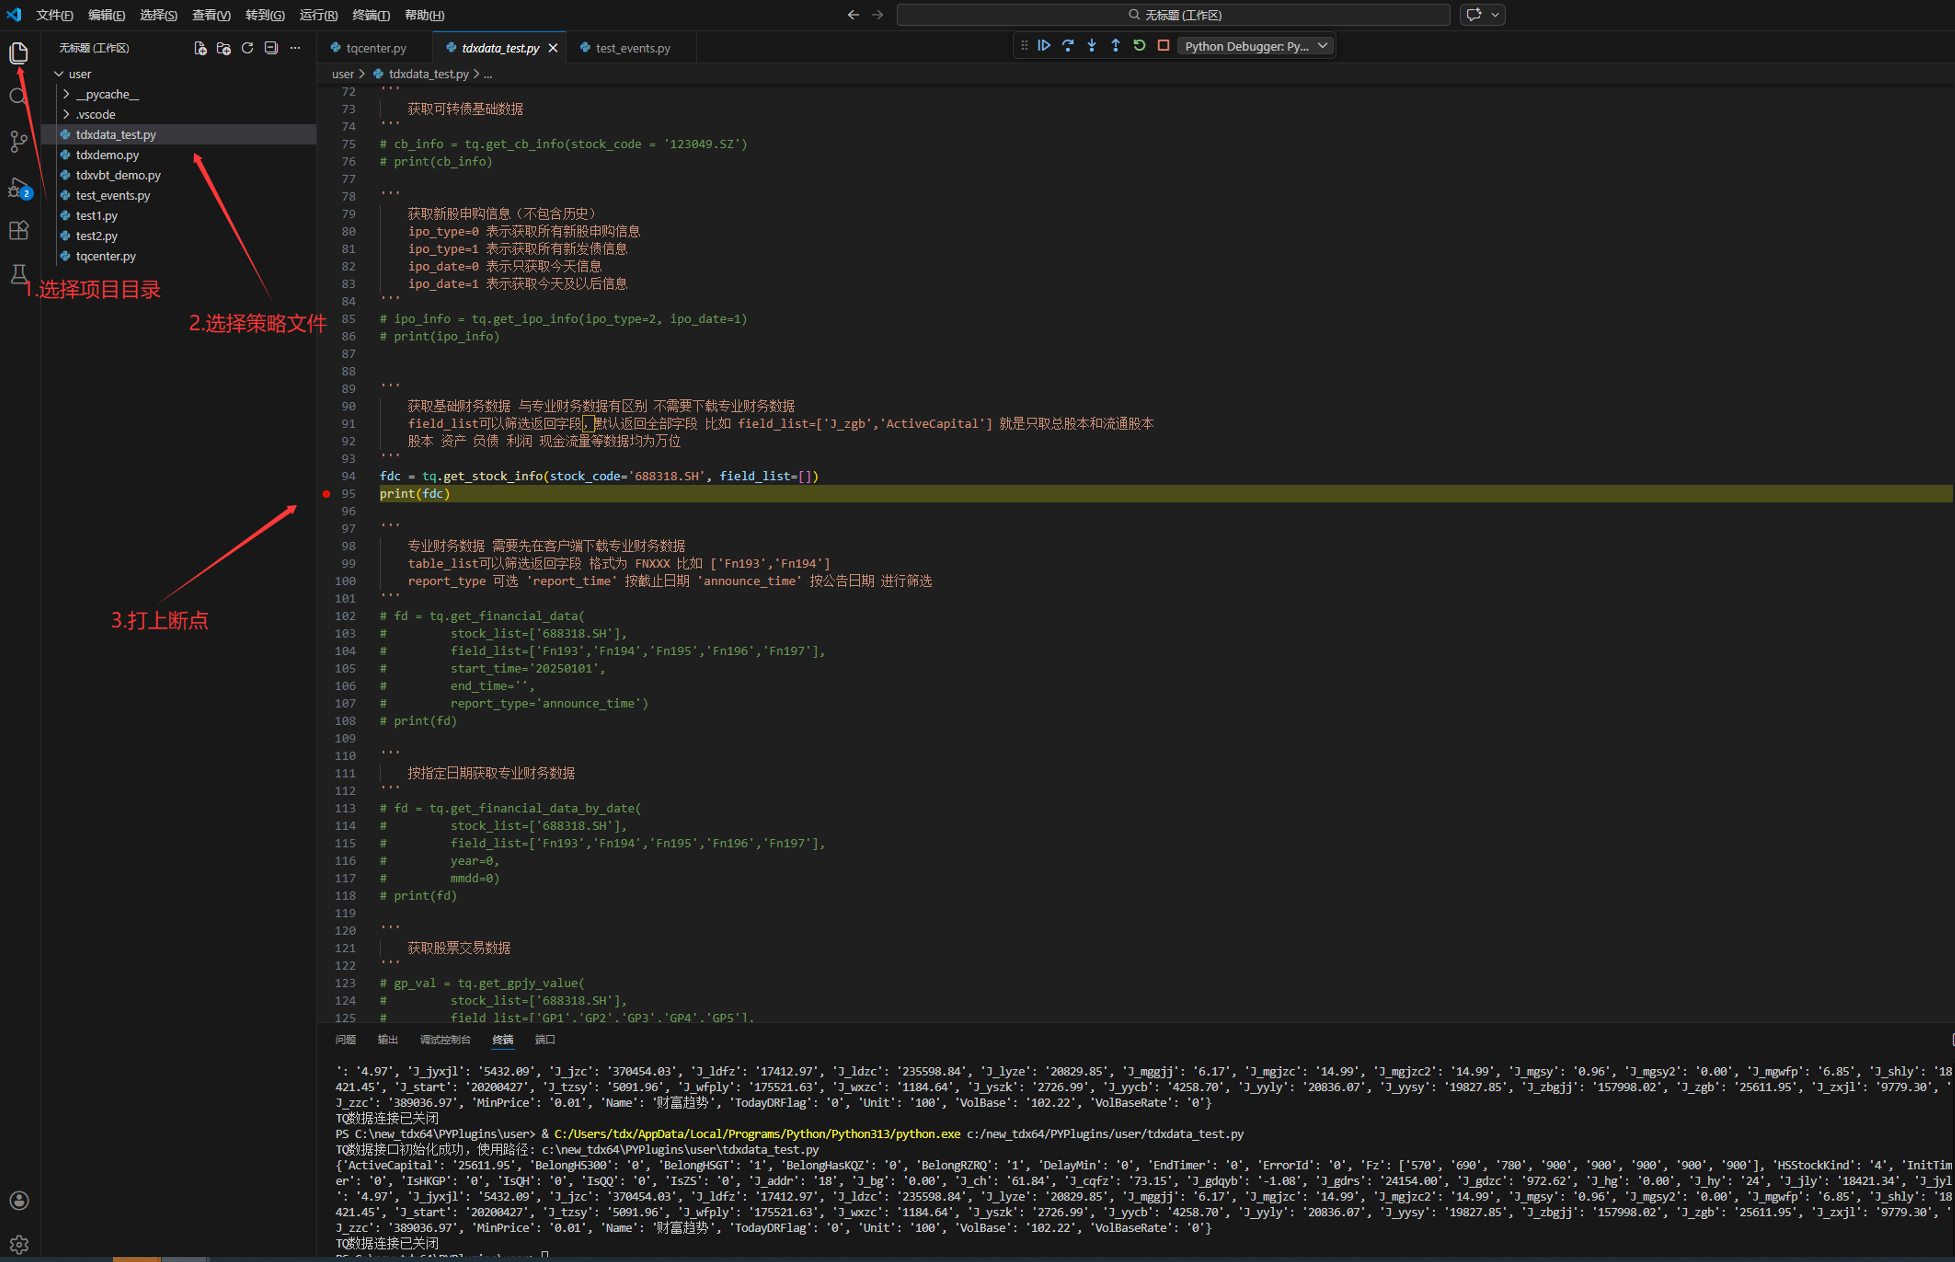1955x1262 pixels.
Task: Click the Step Into debug icon
Action: [1092, 46]
